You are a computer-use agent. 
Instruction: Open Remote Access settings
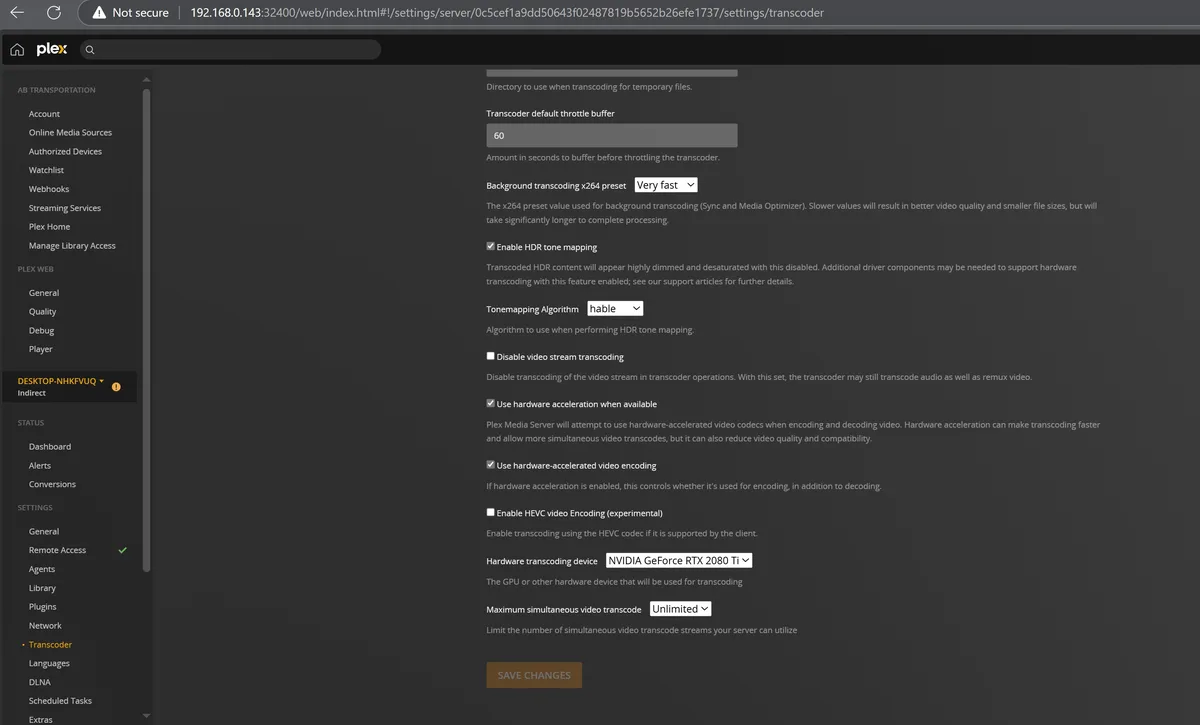[x=57, y=550]
